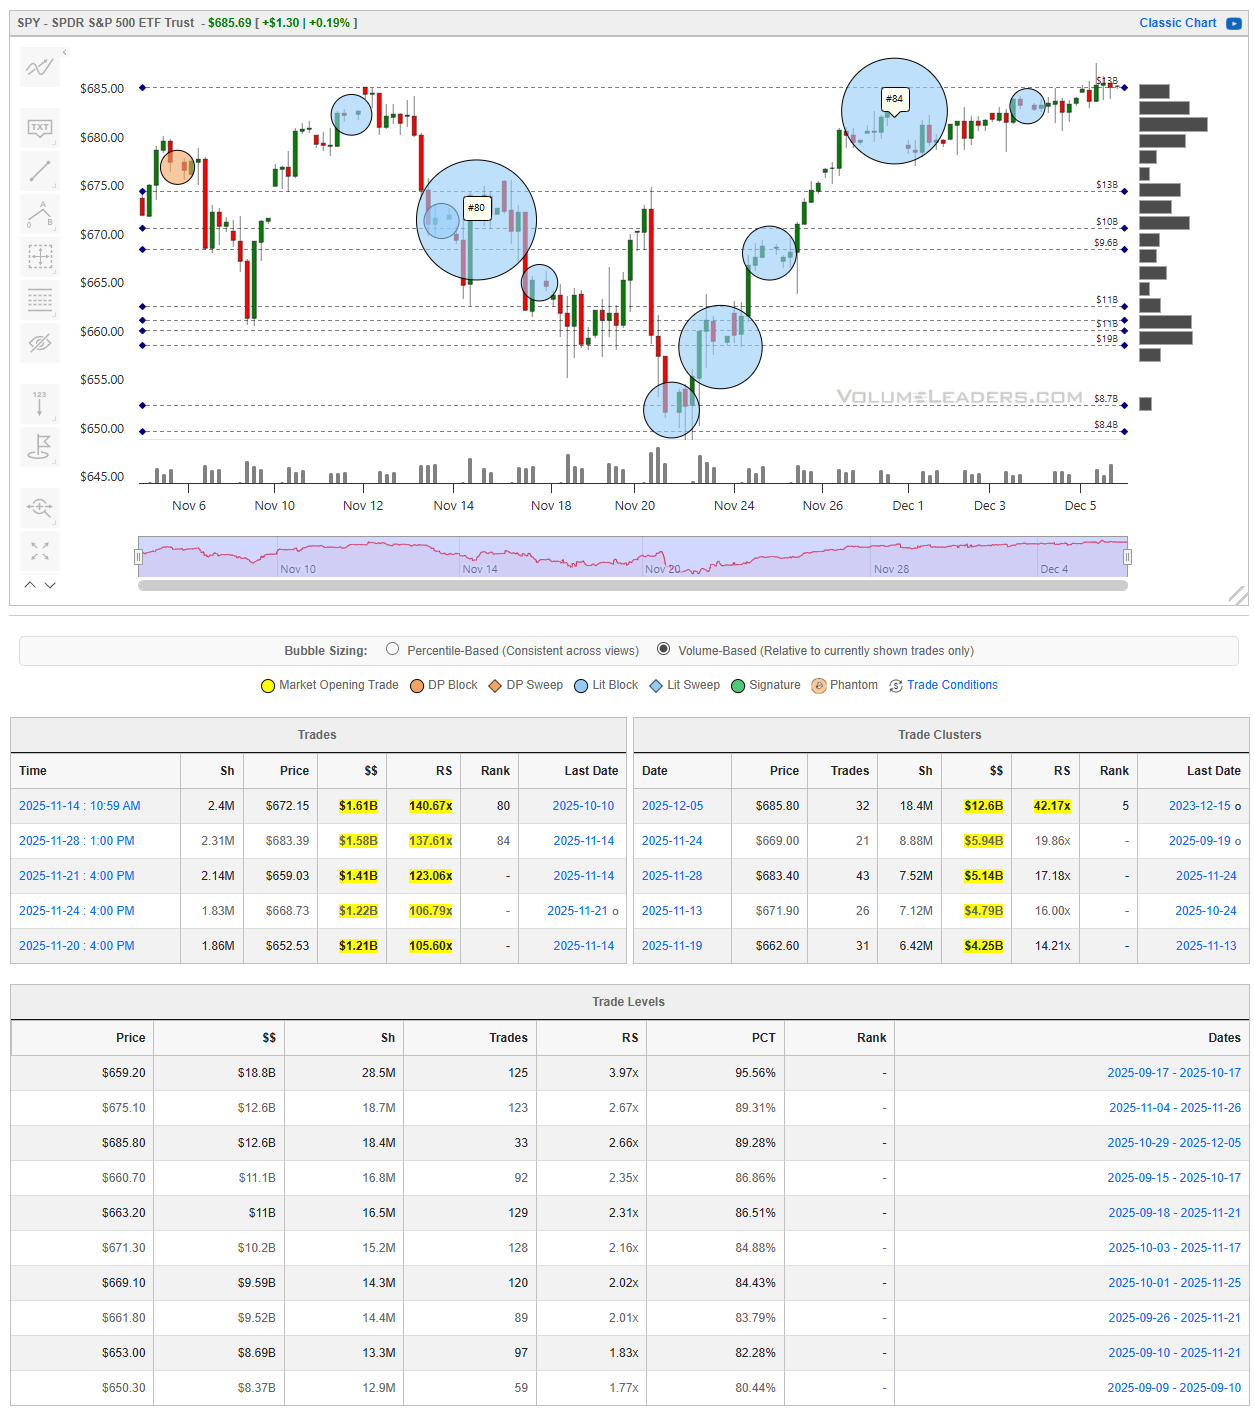This screenshot has height=1415, width=1254.
Task: Select the horizontal lines levels tool
Action: 40,300
